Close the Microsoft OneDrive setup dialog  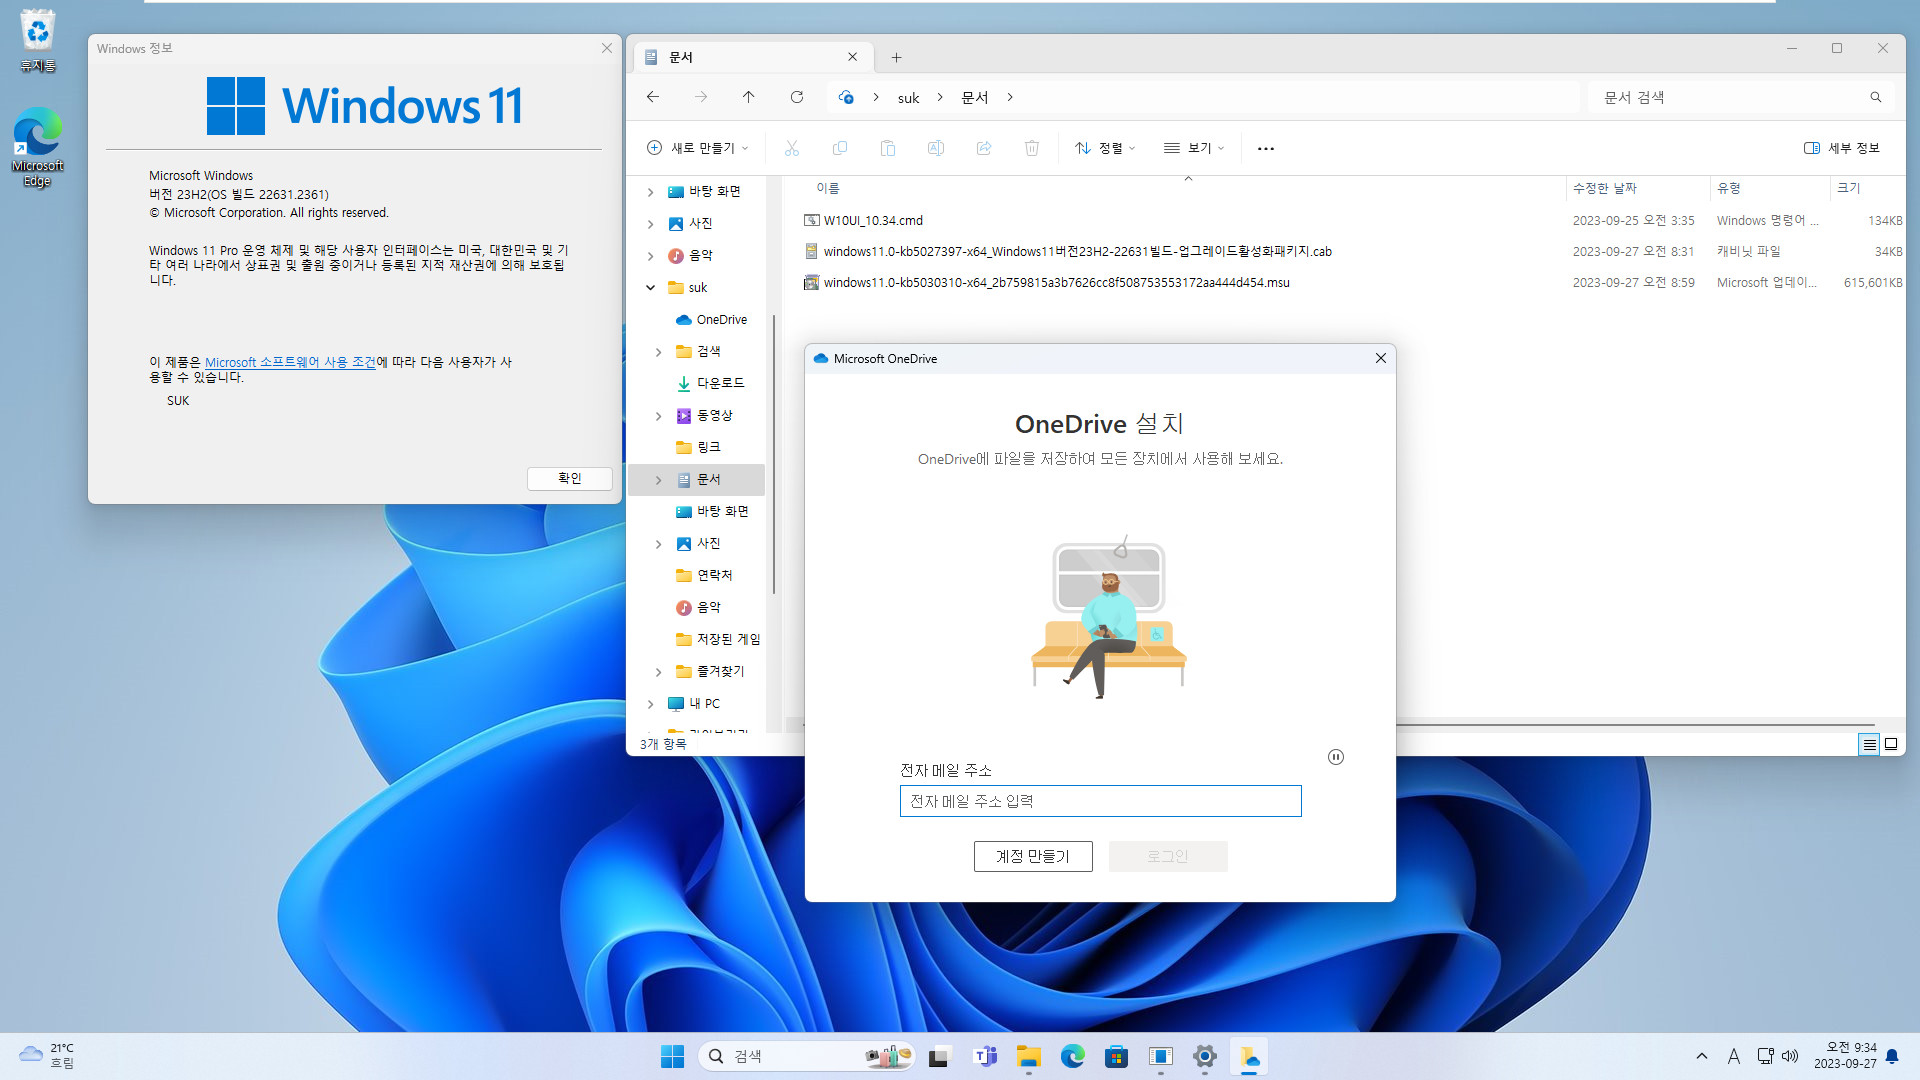[x=1380, y=358]
